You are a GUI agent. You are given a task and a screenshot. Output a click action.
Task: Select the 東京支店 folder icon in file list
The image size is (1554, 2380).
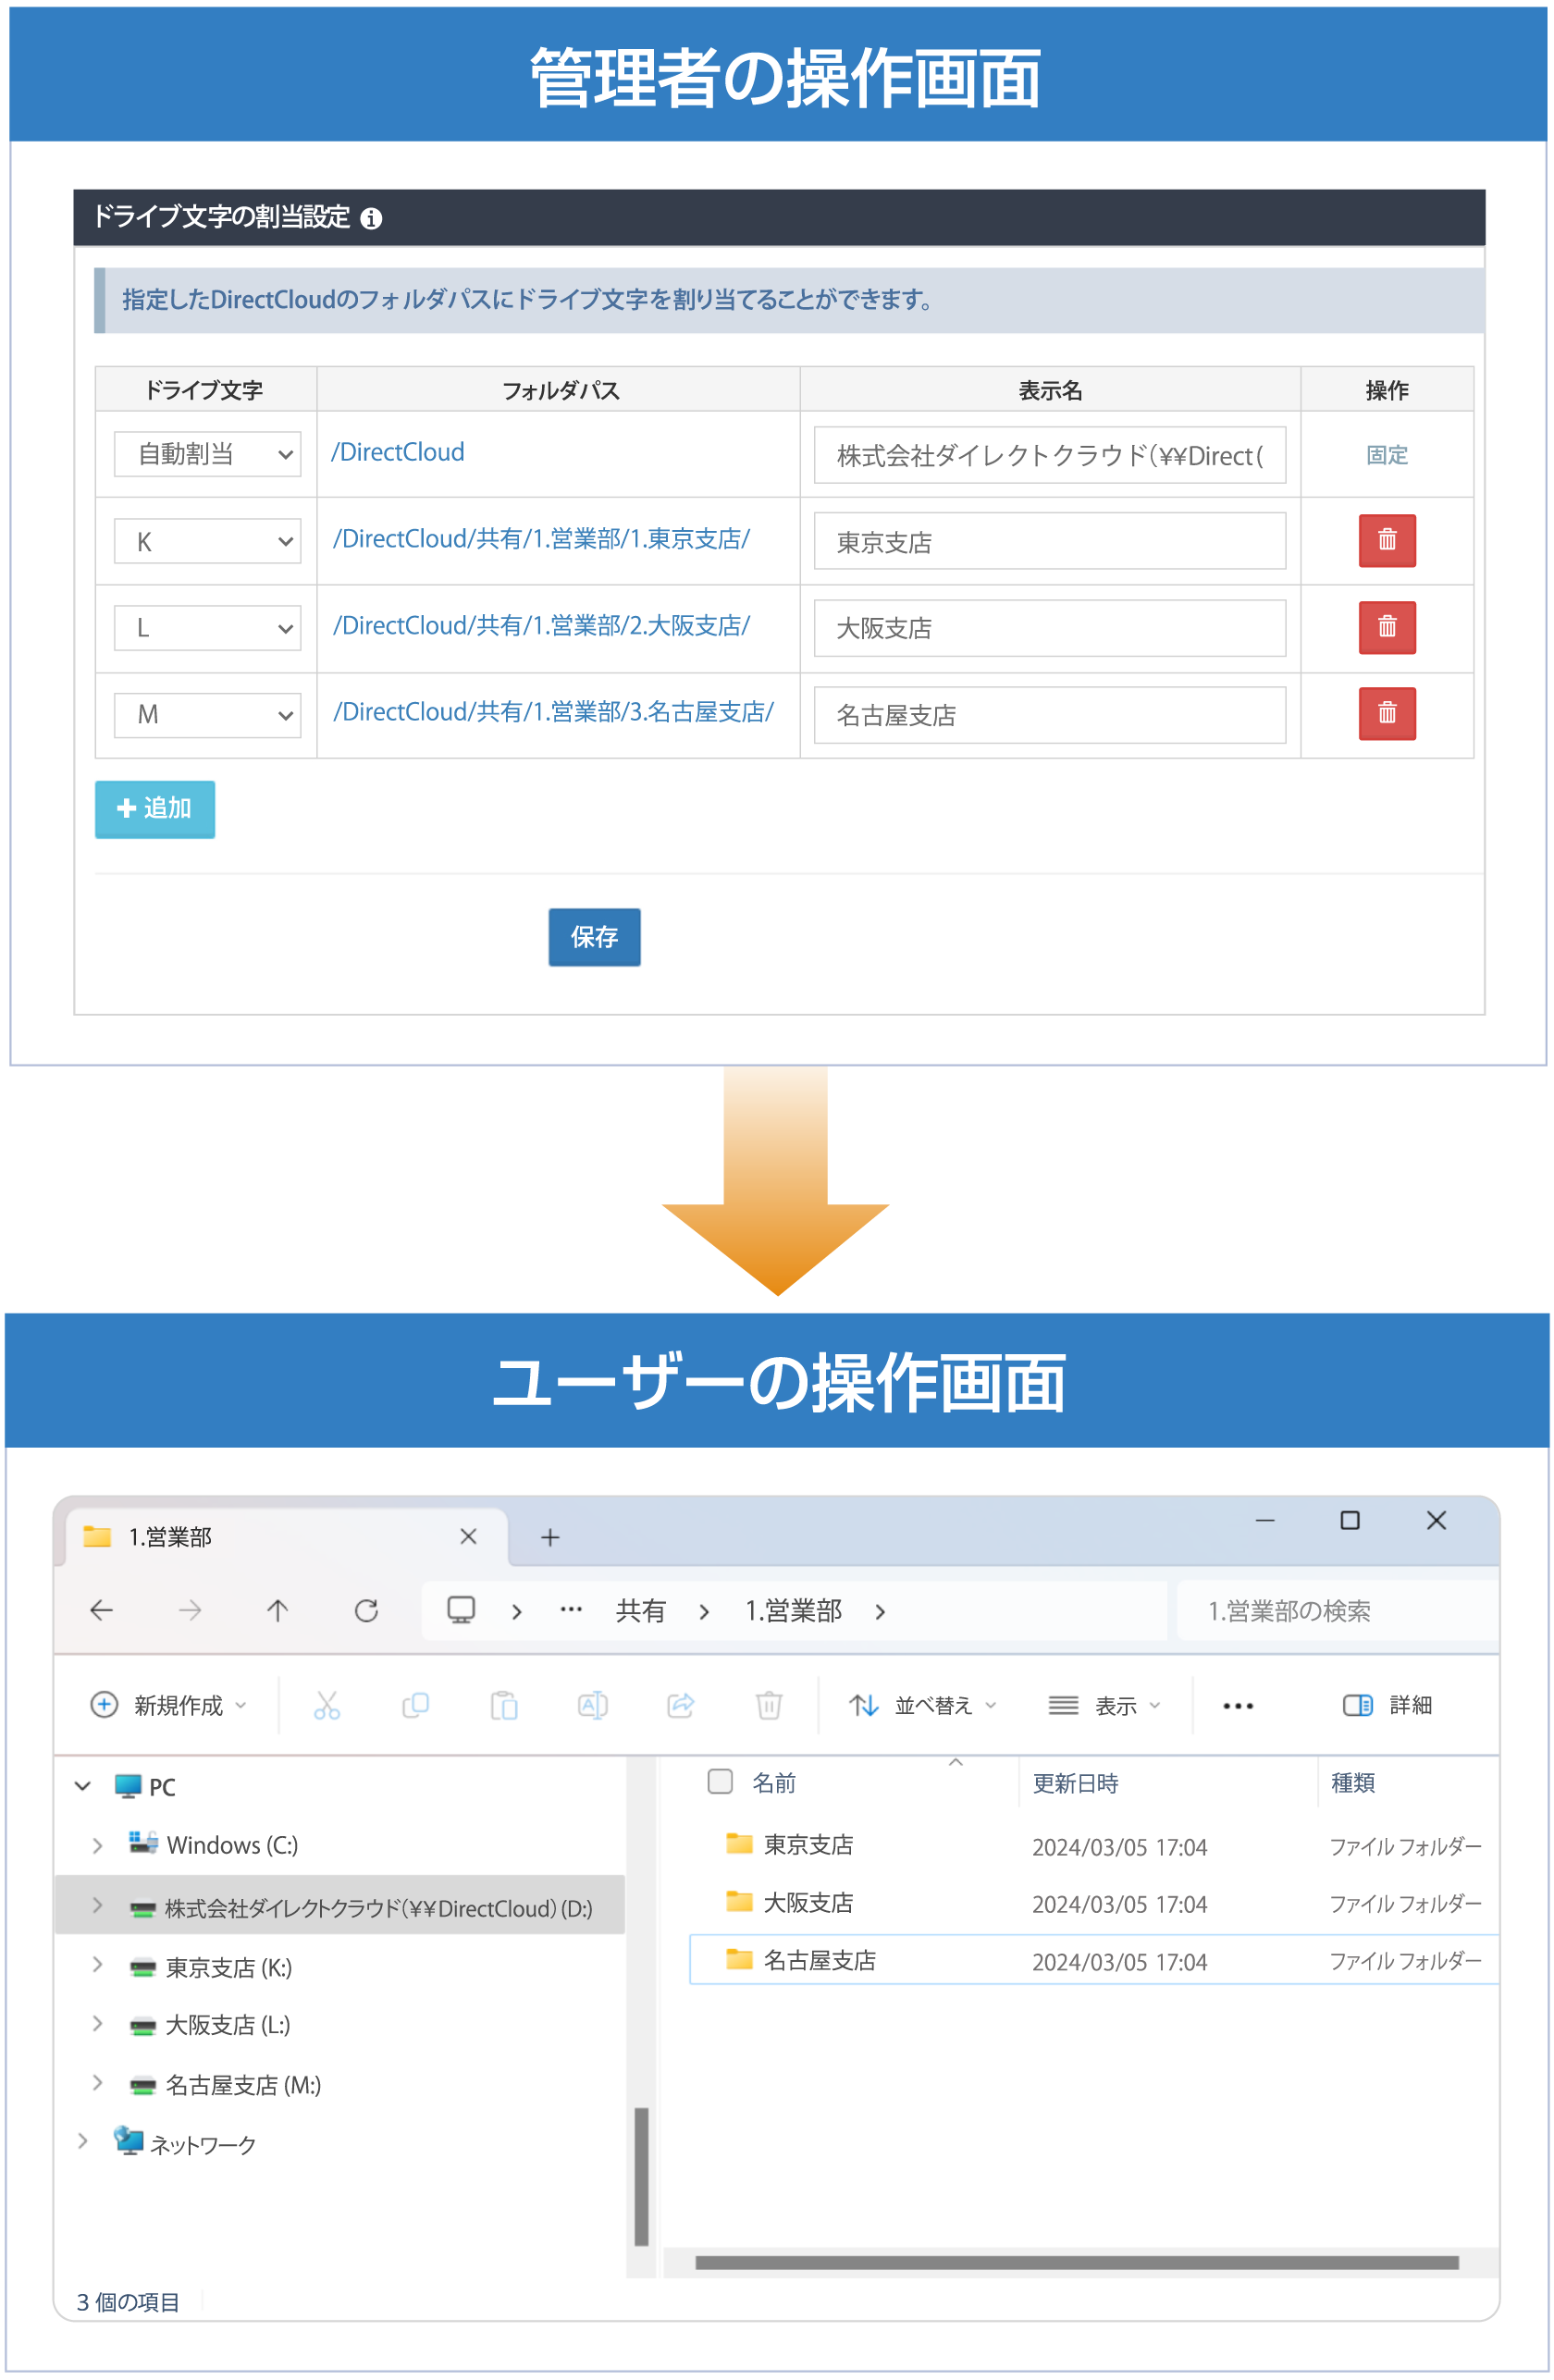[738, 1842]
